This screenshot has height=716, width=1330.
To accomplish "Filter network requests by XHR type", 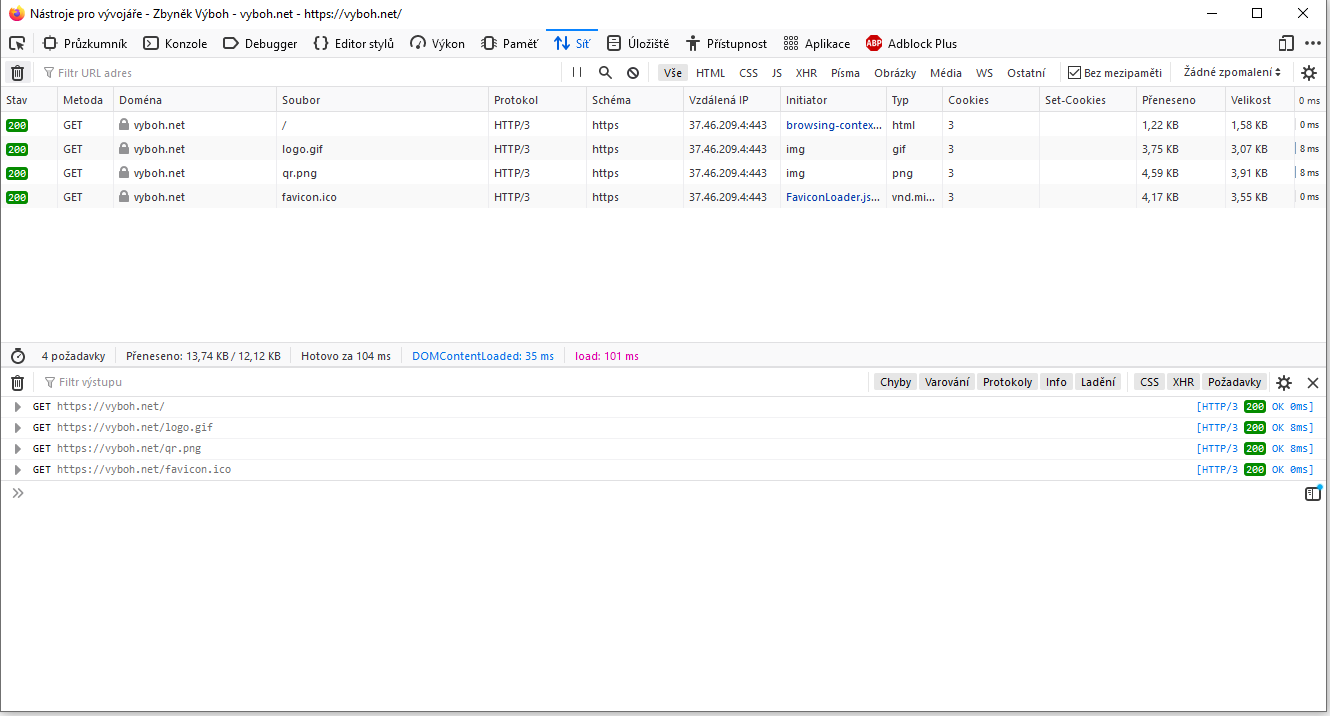I will (x=806, y=73).
